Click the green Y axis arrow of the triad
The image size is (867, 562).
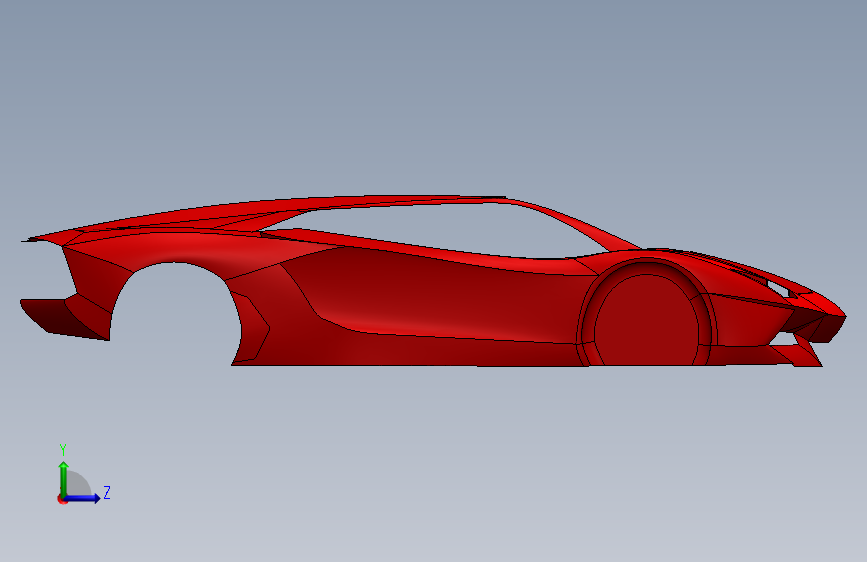click(64, 479)
